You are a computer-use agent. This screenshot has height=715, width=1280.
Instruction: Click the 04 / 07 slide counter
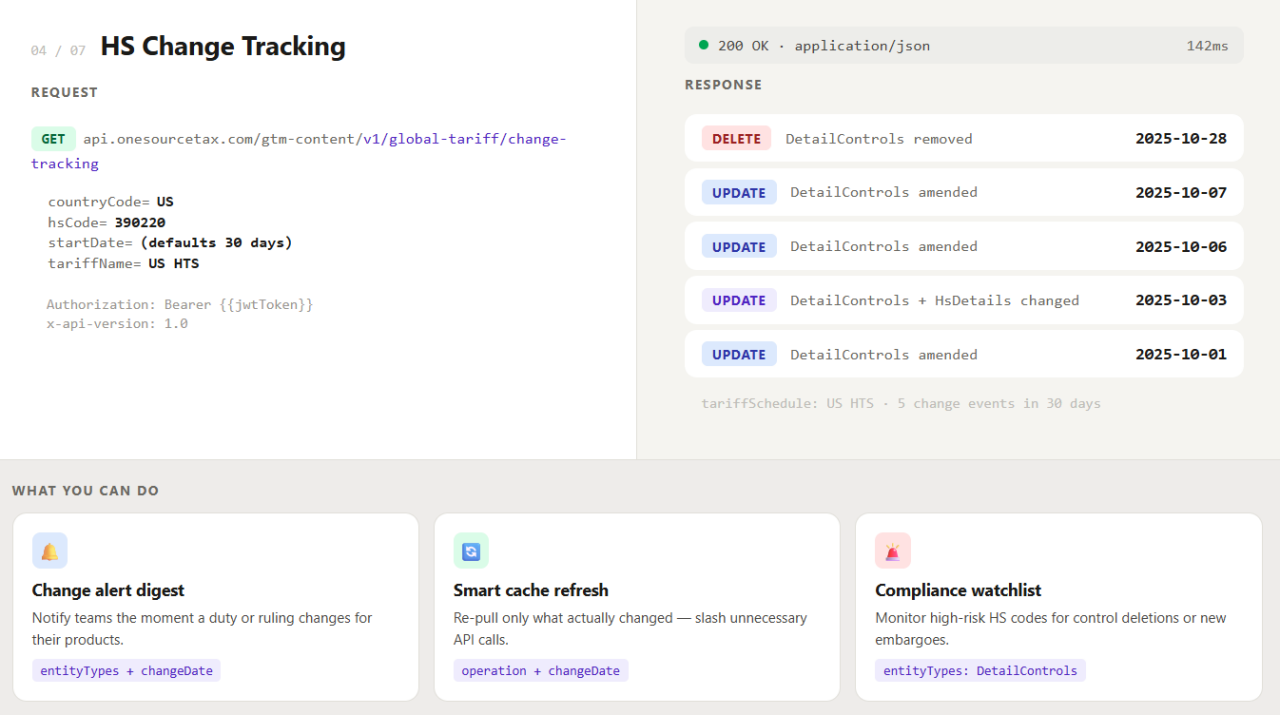coord(58,50)
